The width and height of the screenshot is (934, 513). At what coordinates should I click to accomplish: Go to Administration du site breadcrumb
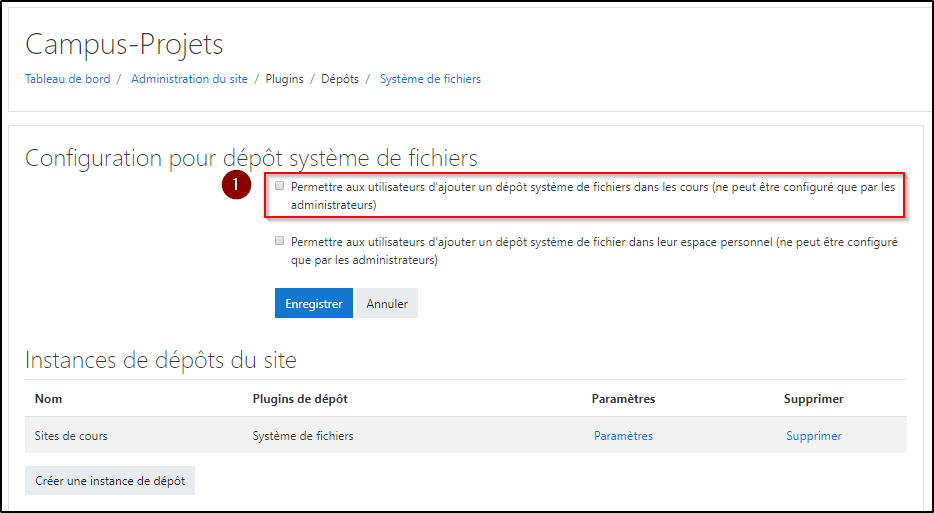189,79
